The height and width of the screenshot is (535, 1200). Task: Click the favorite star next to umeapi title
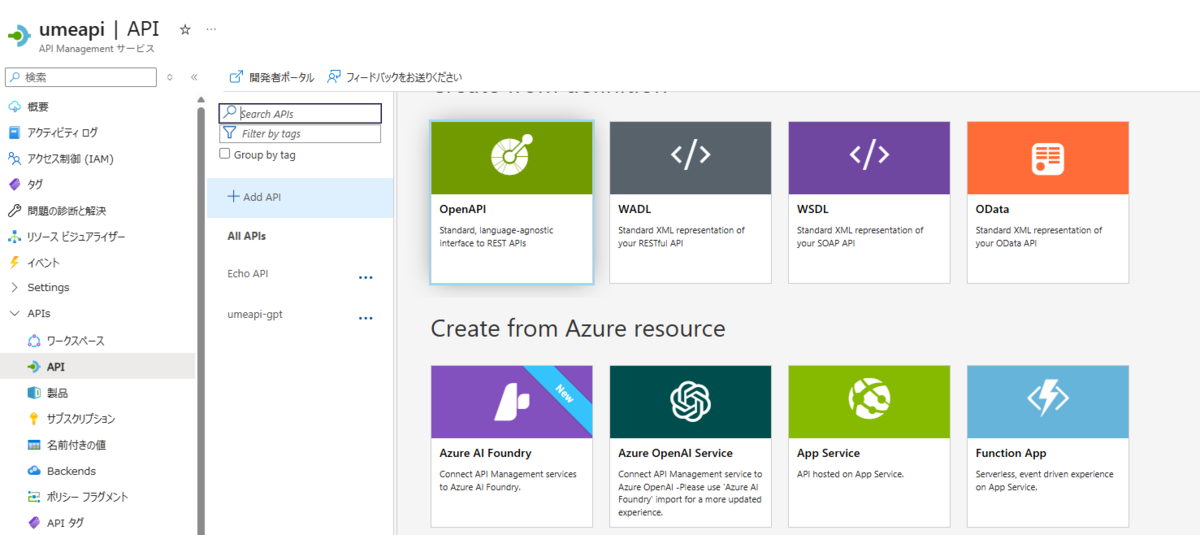185,30
